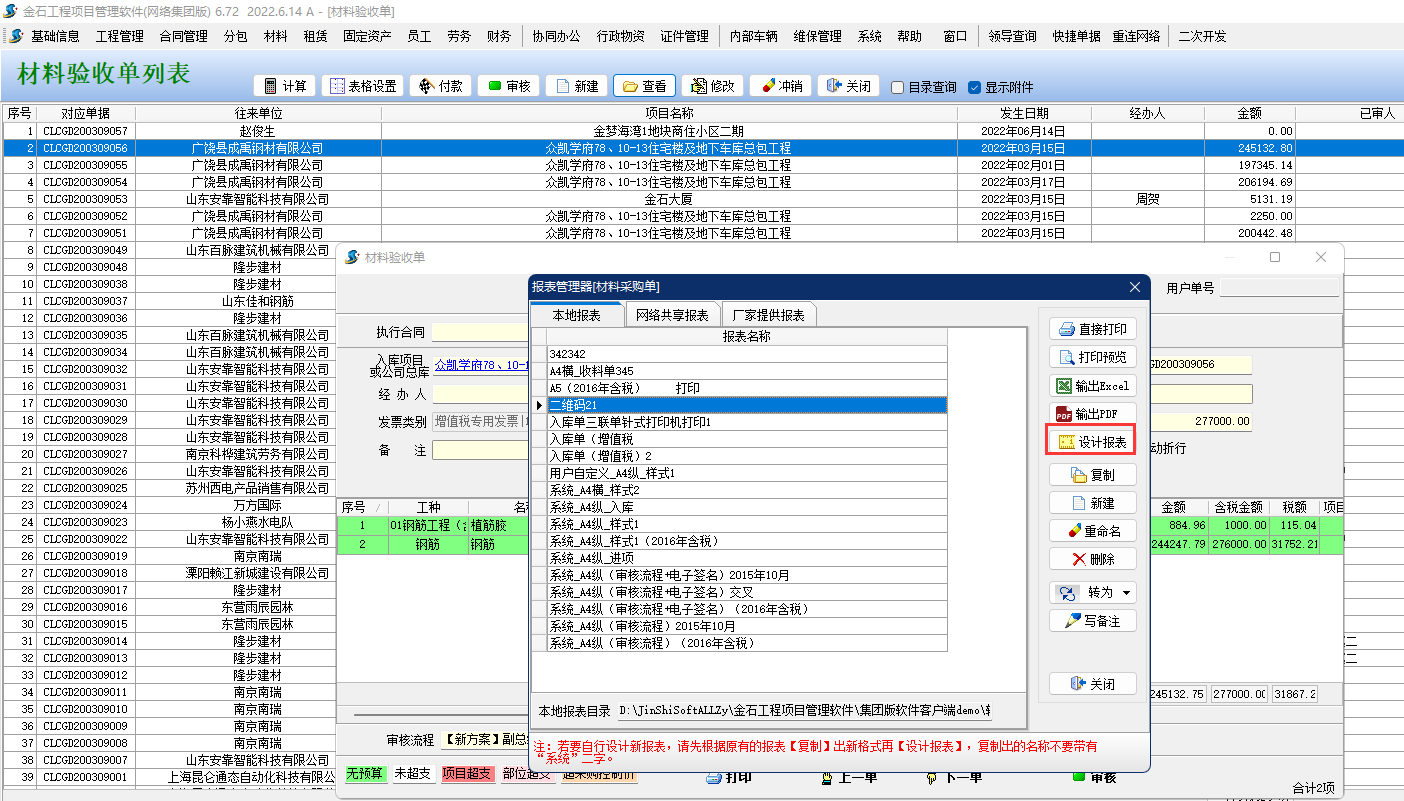Export report via 输出PDF button

[1092, 414]
